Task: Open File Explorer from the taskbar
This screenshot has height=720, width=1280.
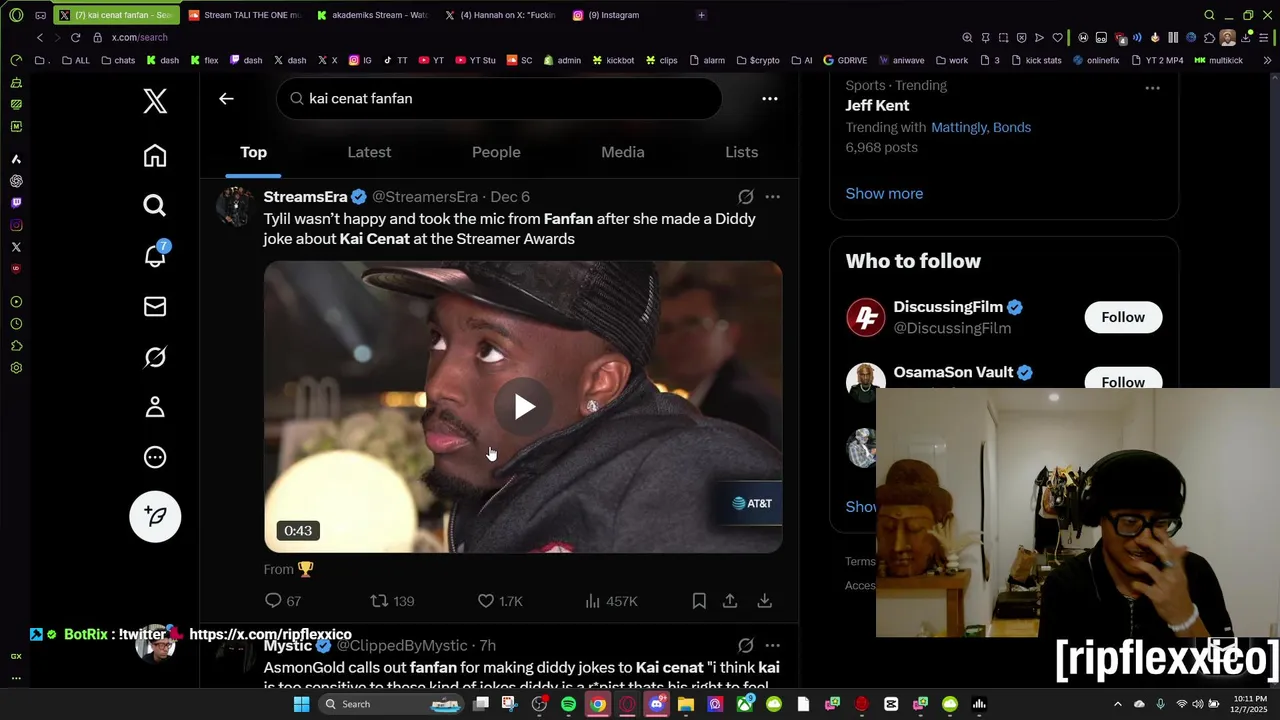Action: pos(686,704)
